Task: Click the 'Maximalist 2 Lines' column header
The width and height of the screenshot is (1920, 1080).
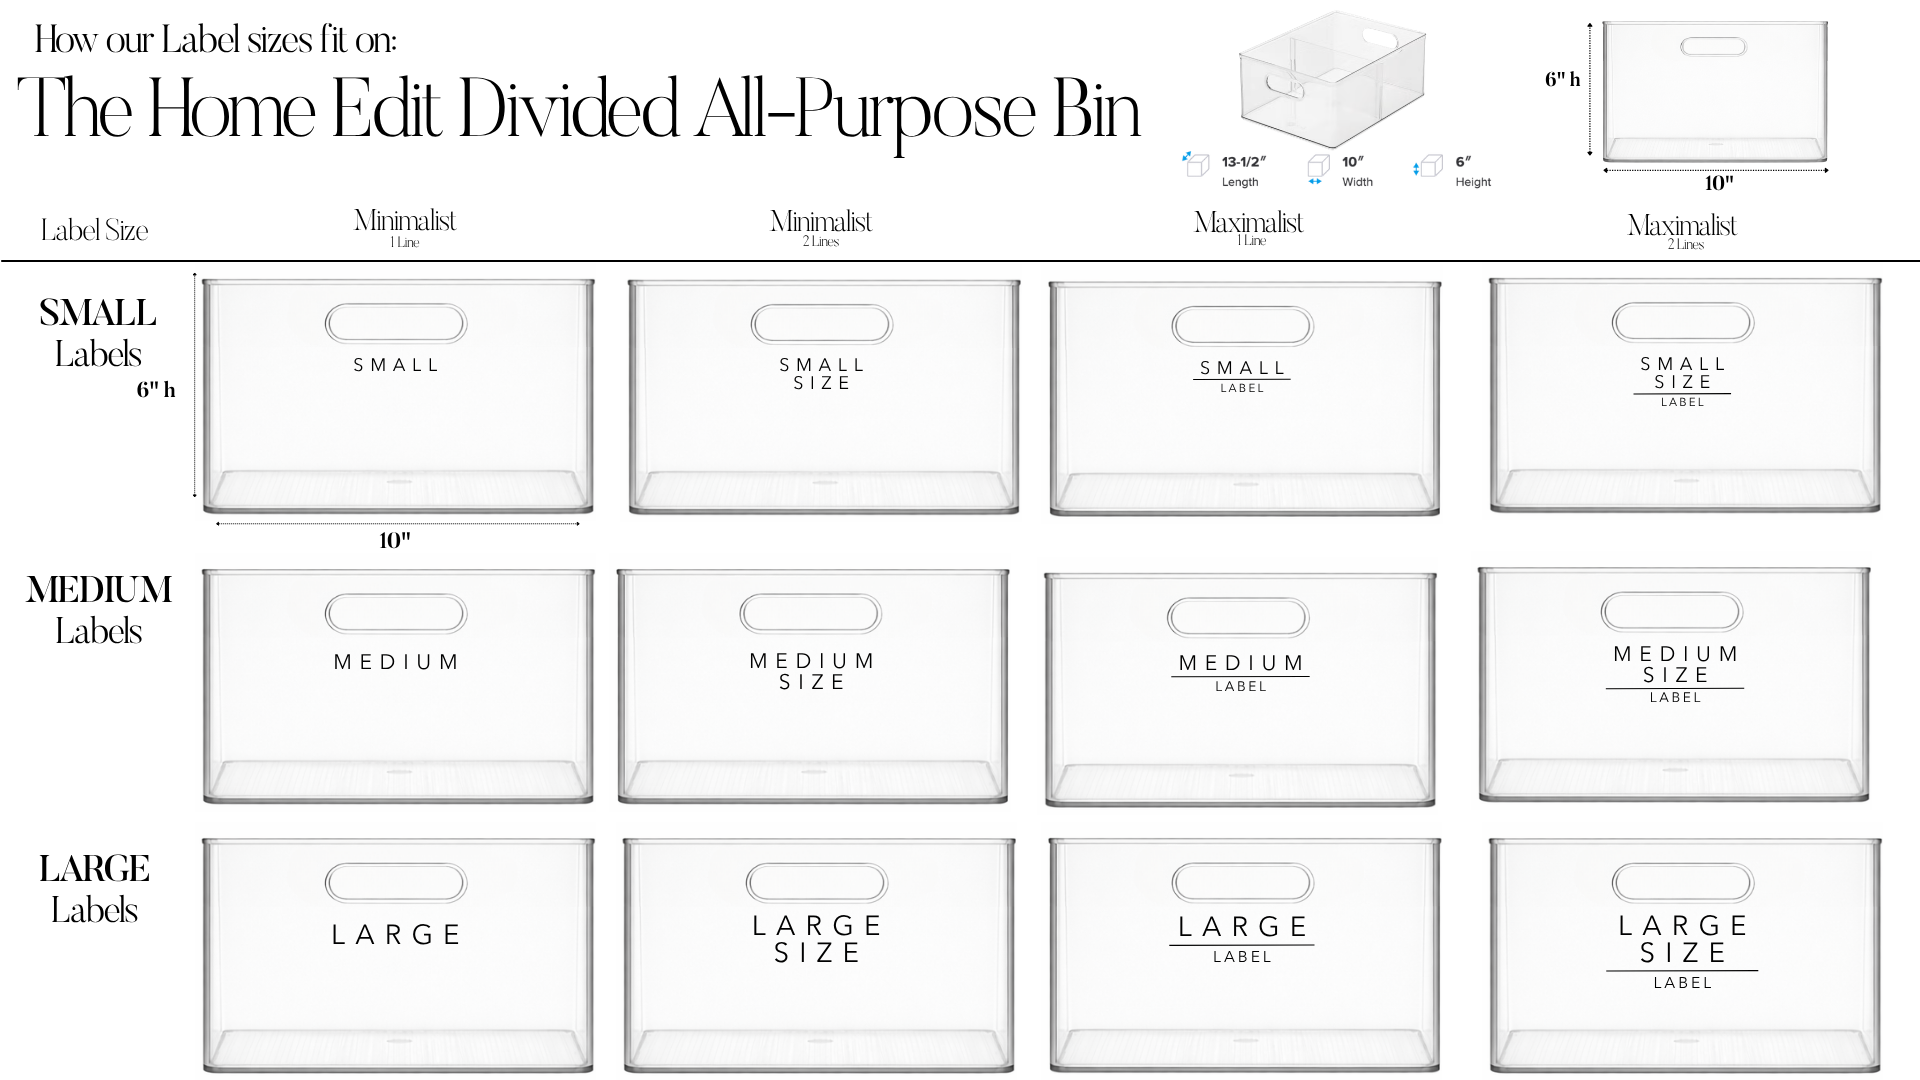Action: coord(1682,231)
